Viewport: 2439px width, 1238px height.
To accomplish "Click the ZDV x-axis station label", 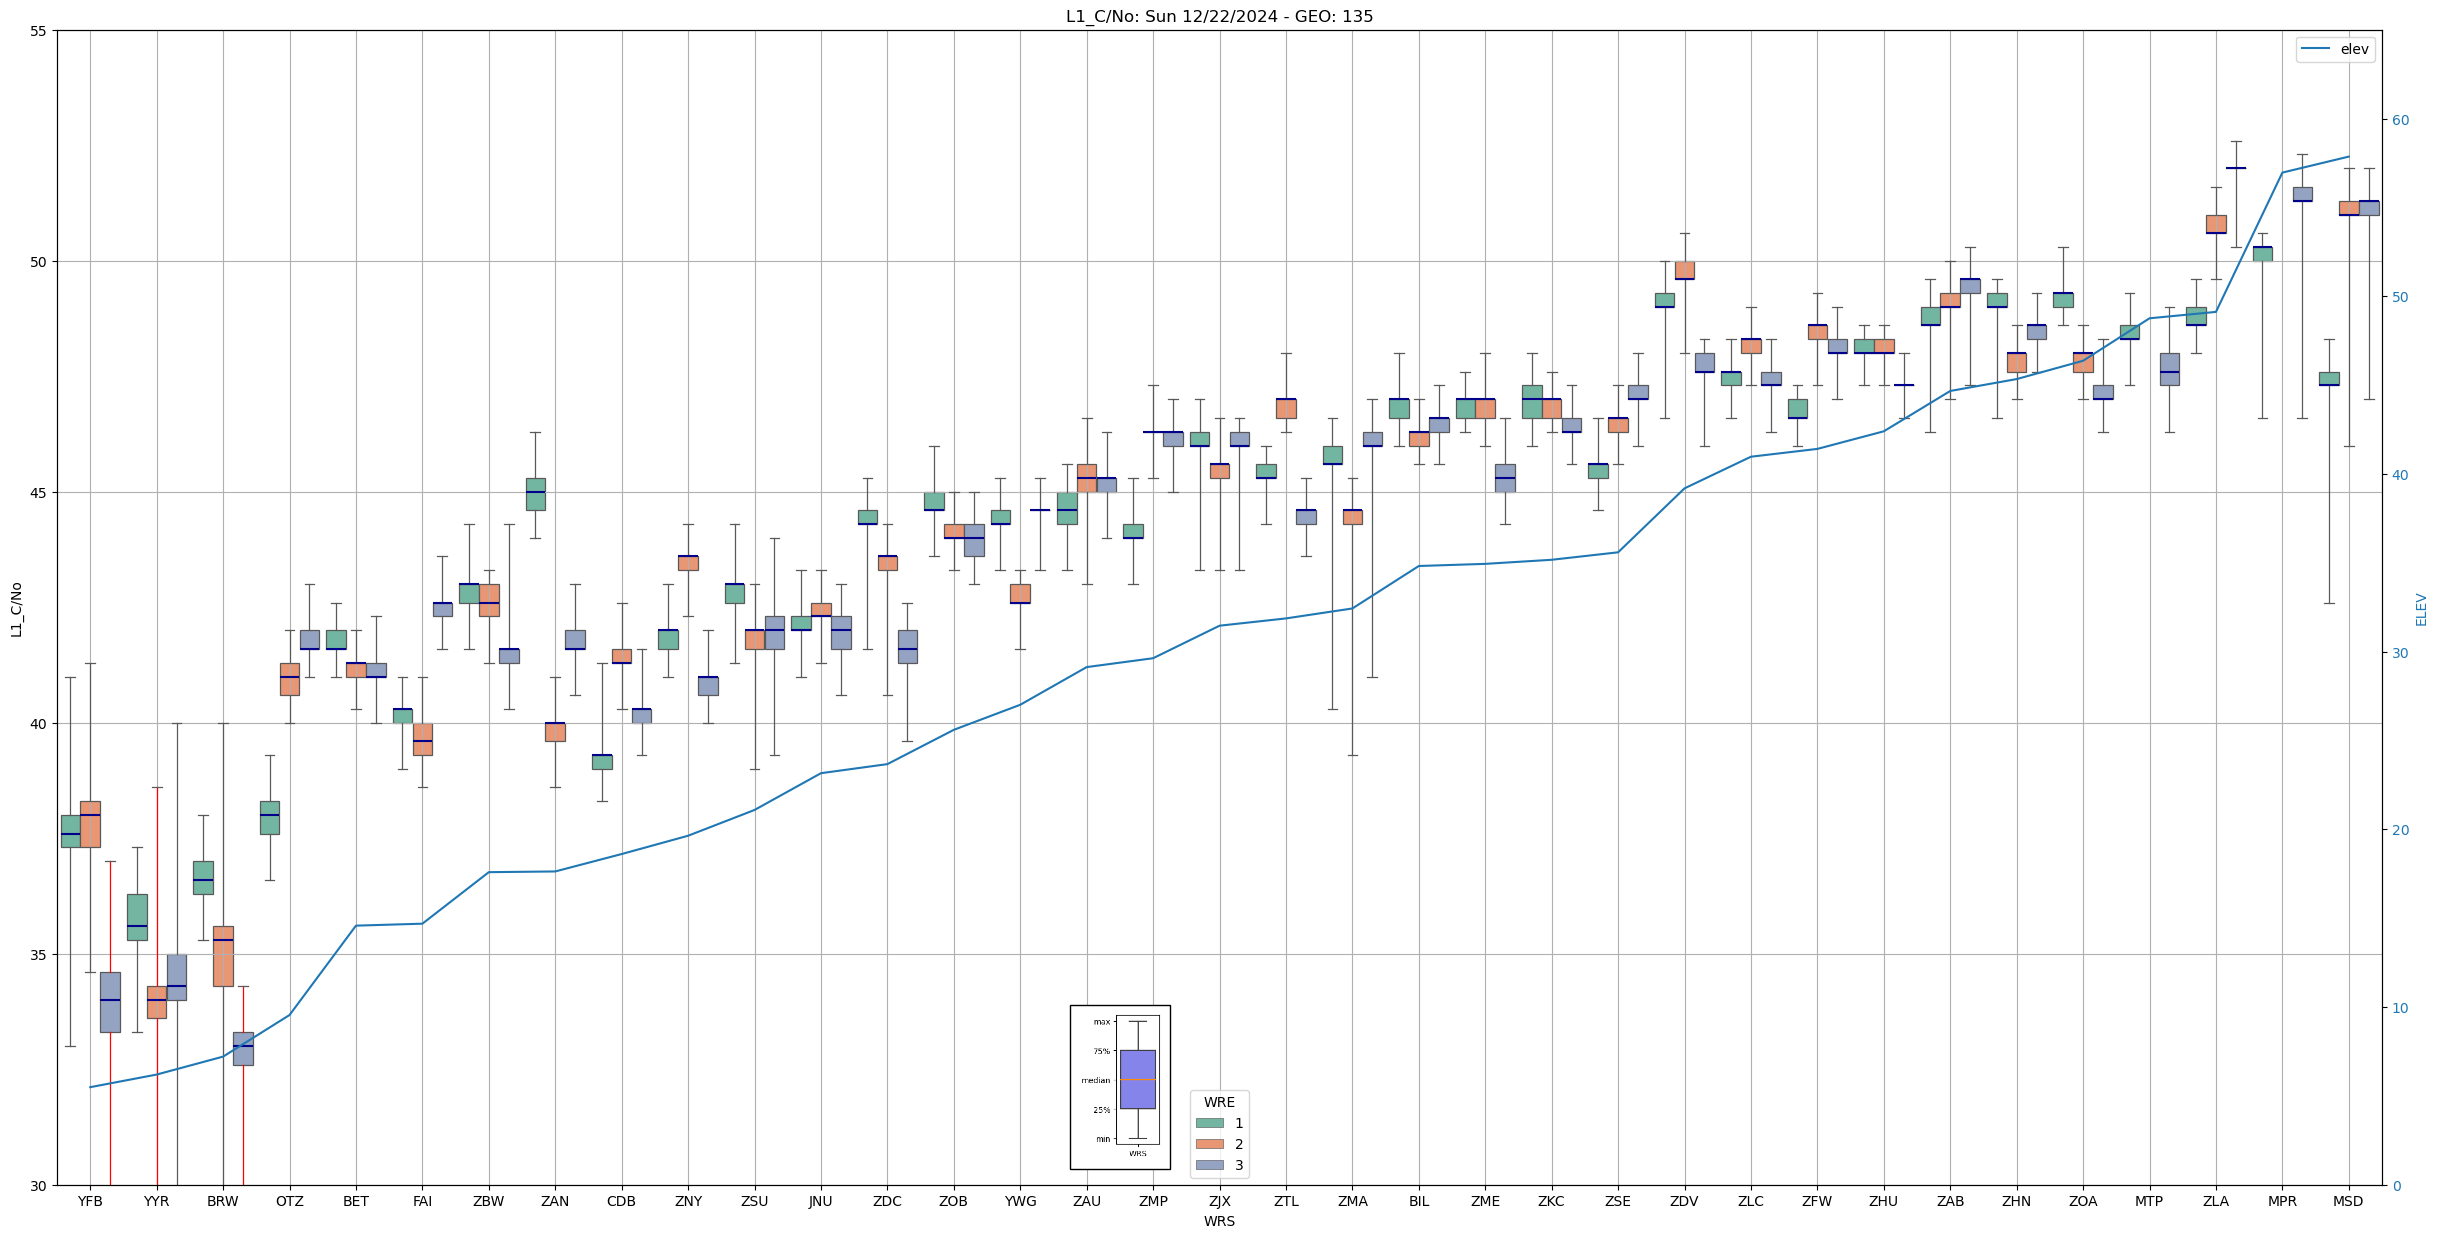I will click(1684, 1201).
